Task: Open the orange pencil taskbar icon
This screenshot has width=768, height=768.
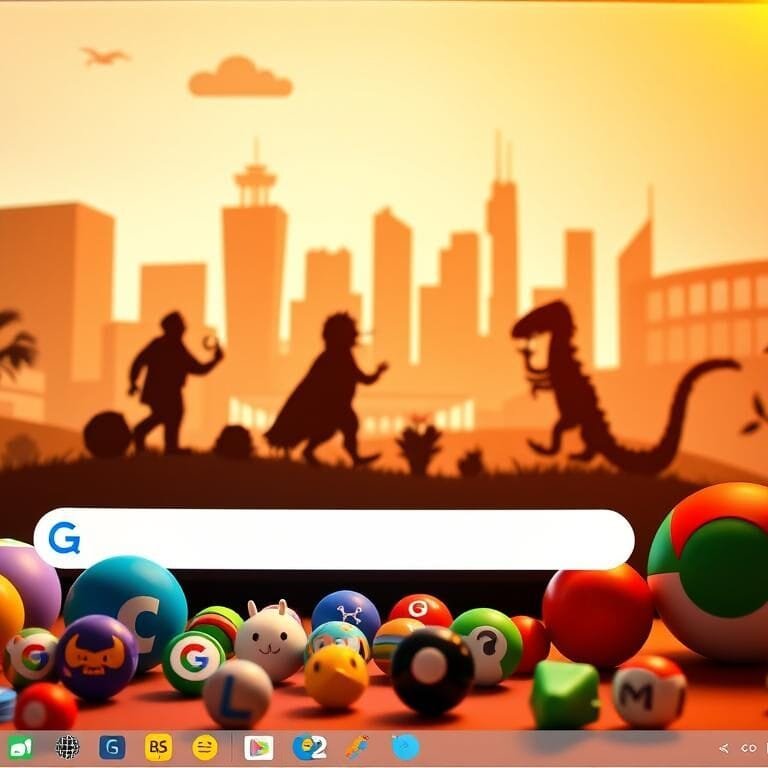Action: click(356, 747)
